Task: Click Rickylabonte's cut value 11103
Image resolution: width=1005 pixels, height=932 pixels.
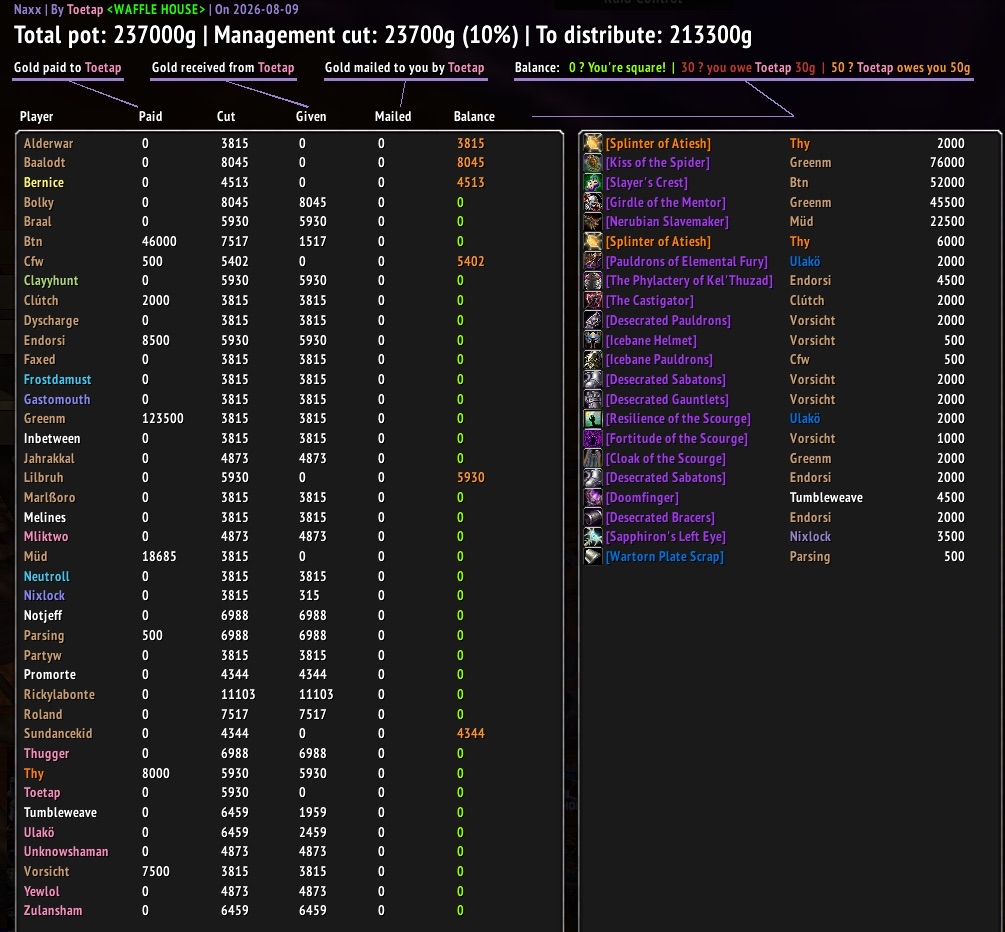Action: [238, 694]
